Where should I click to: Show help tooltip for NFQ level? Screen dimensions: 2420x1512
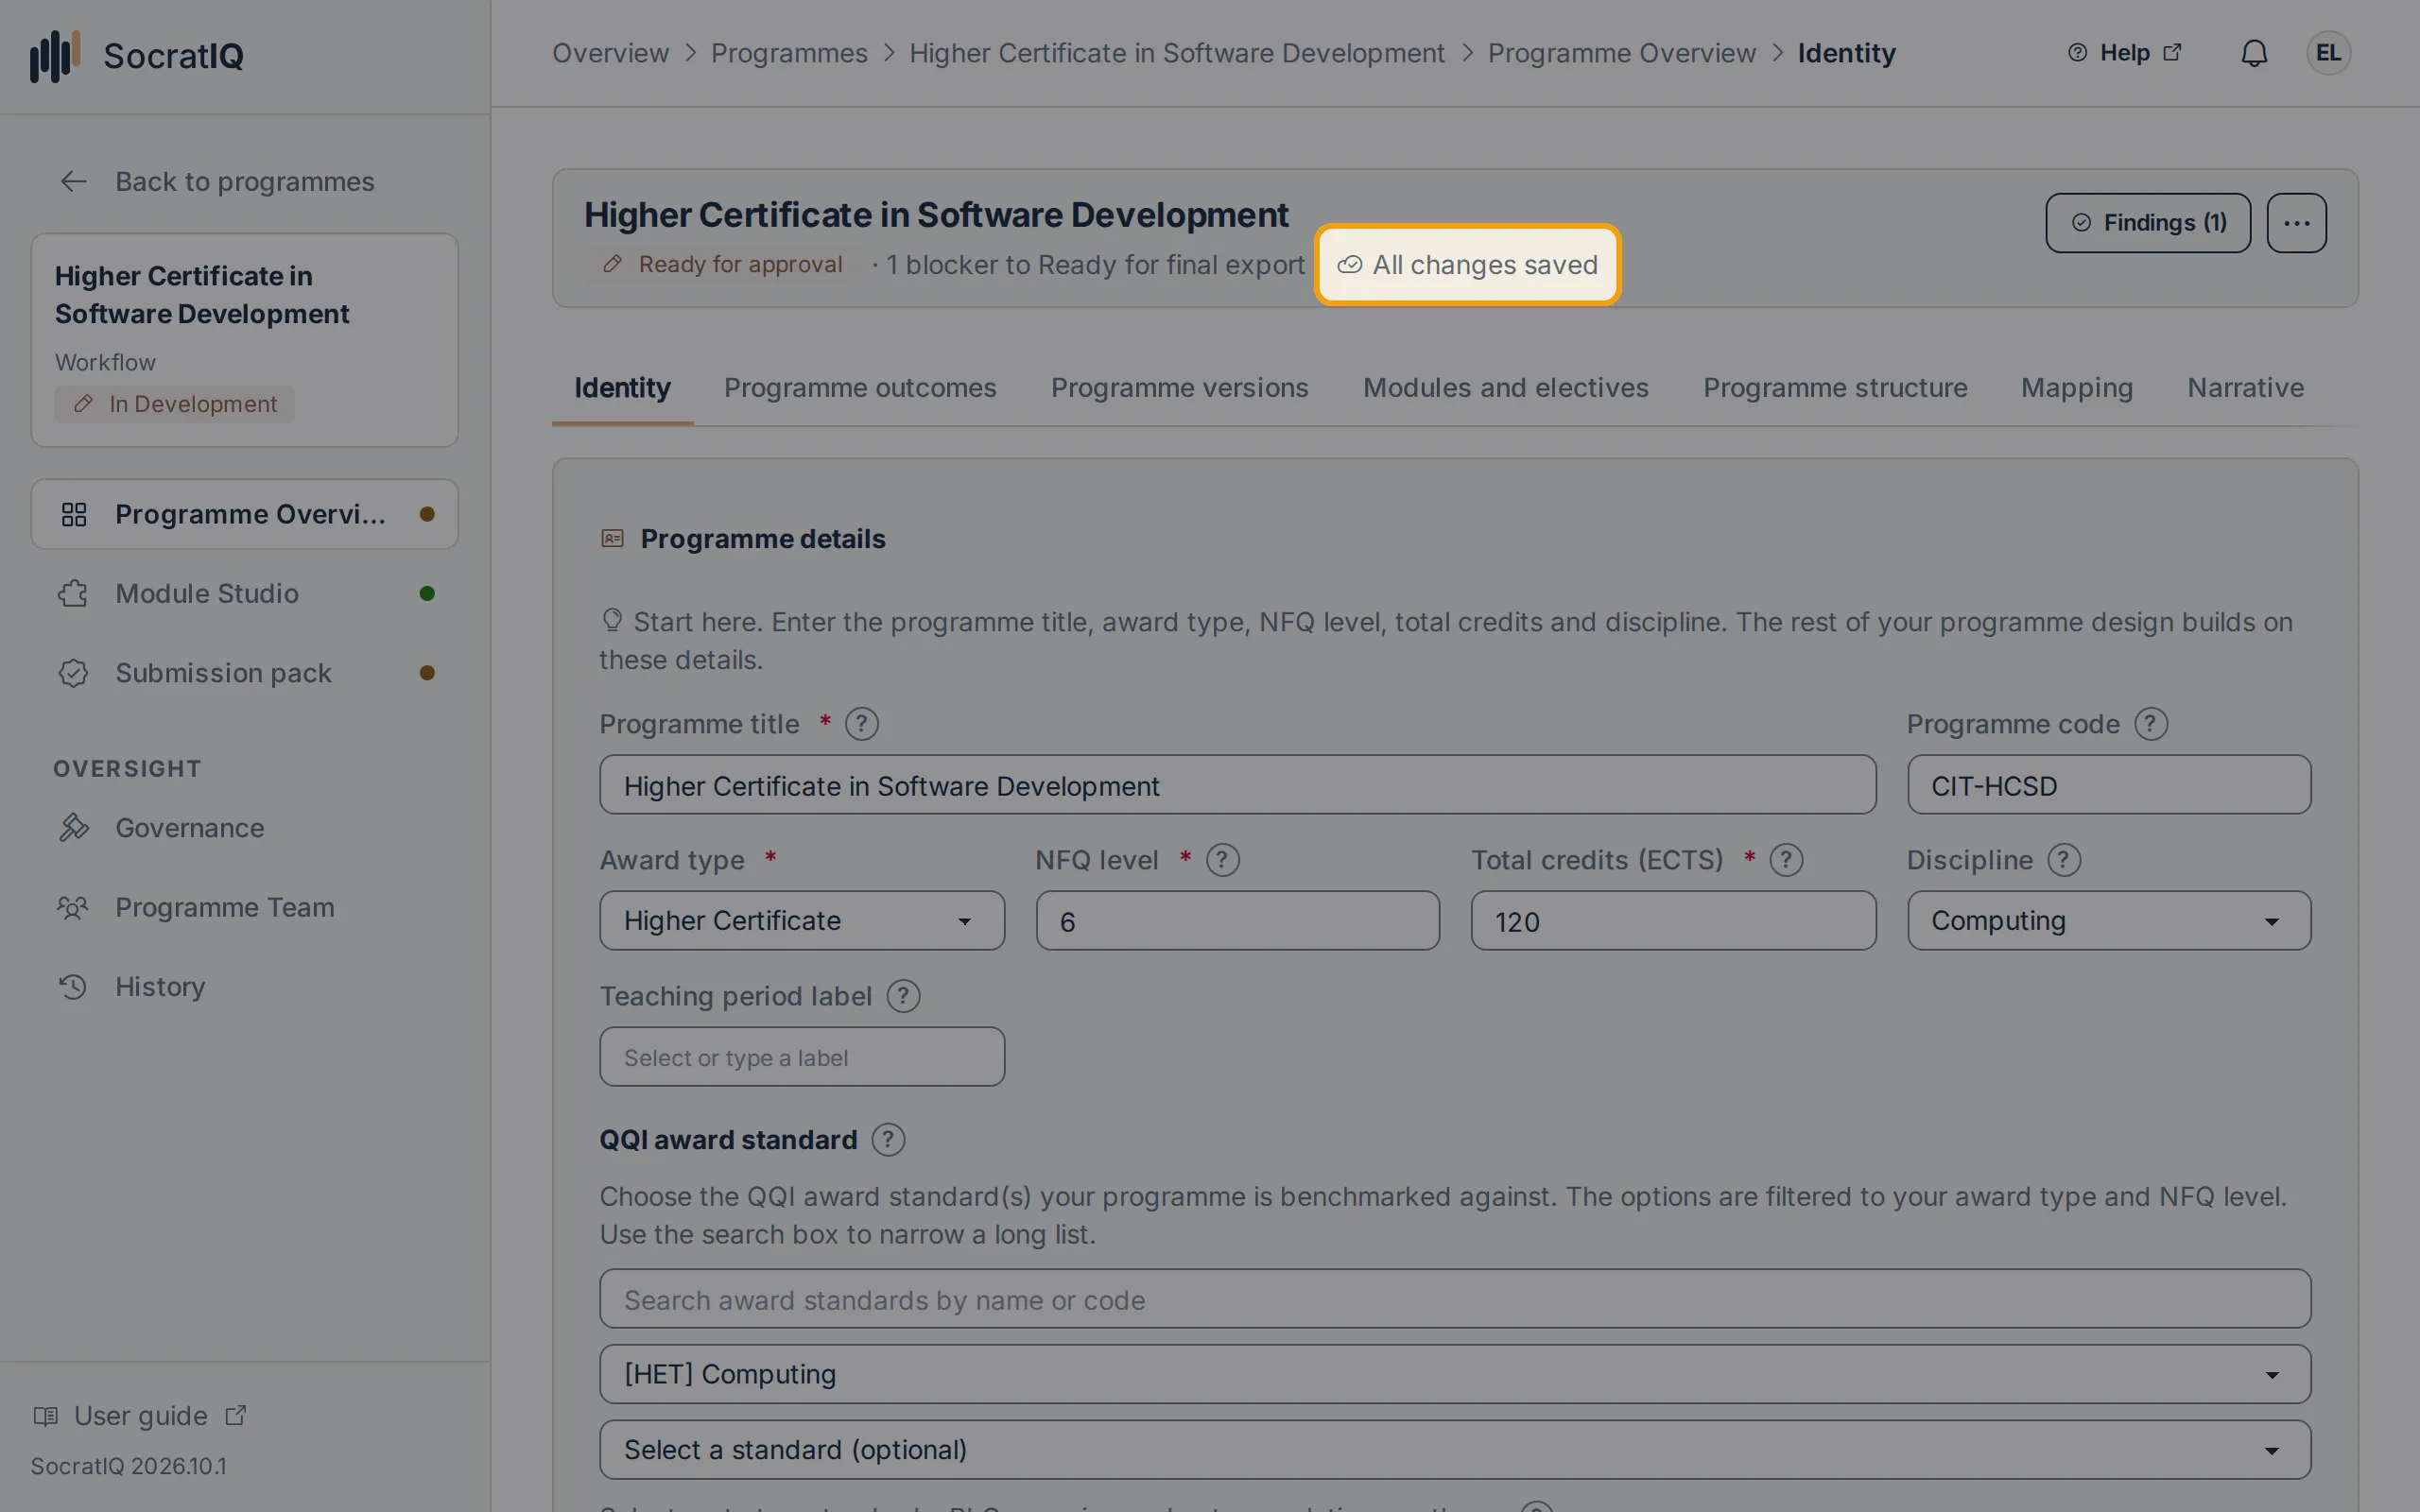pos(1222,860)
